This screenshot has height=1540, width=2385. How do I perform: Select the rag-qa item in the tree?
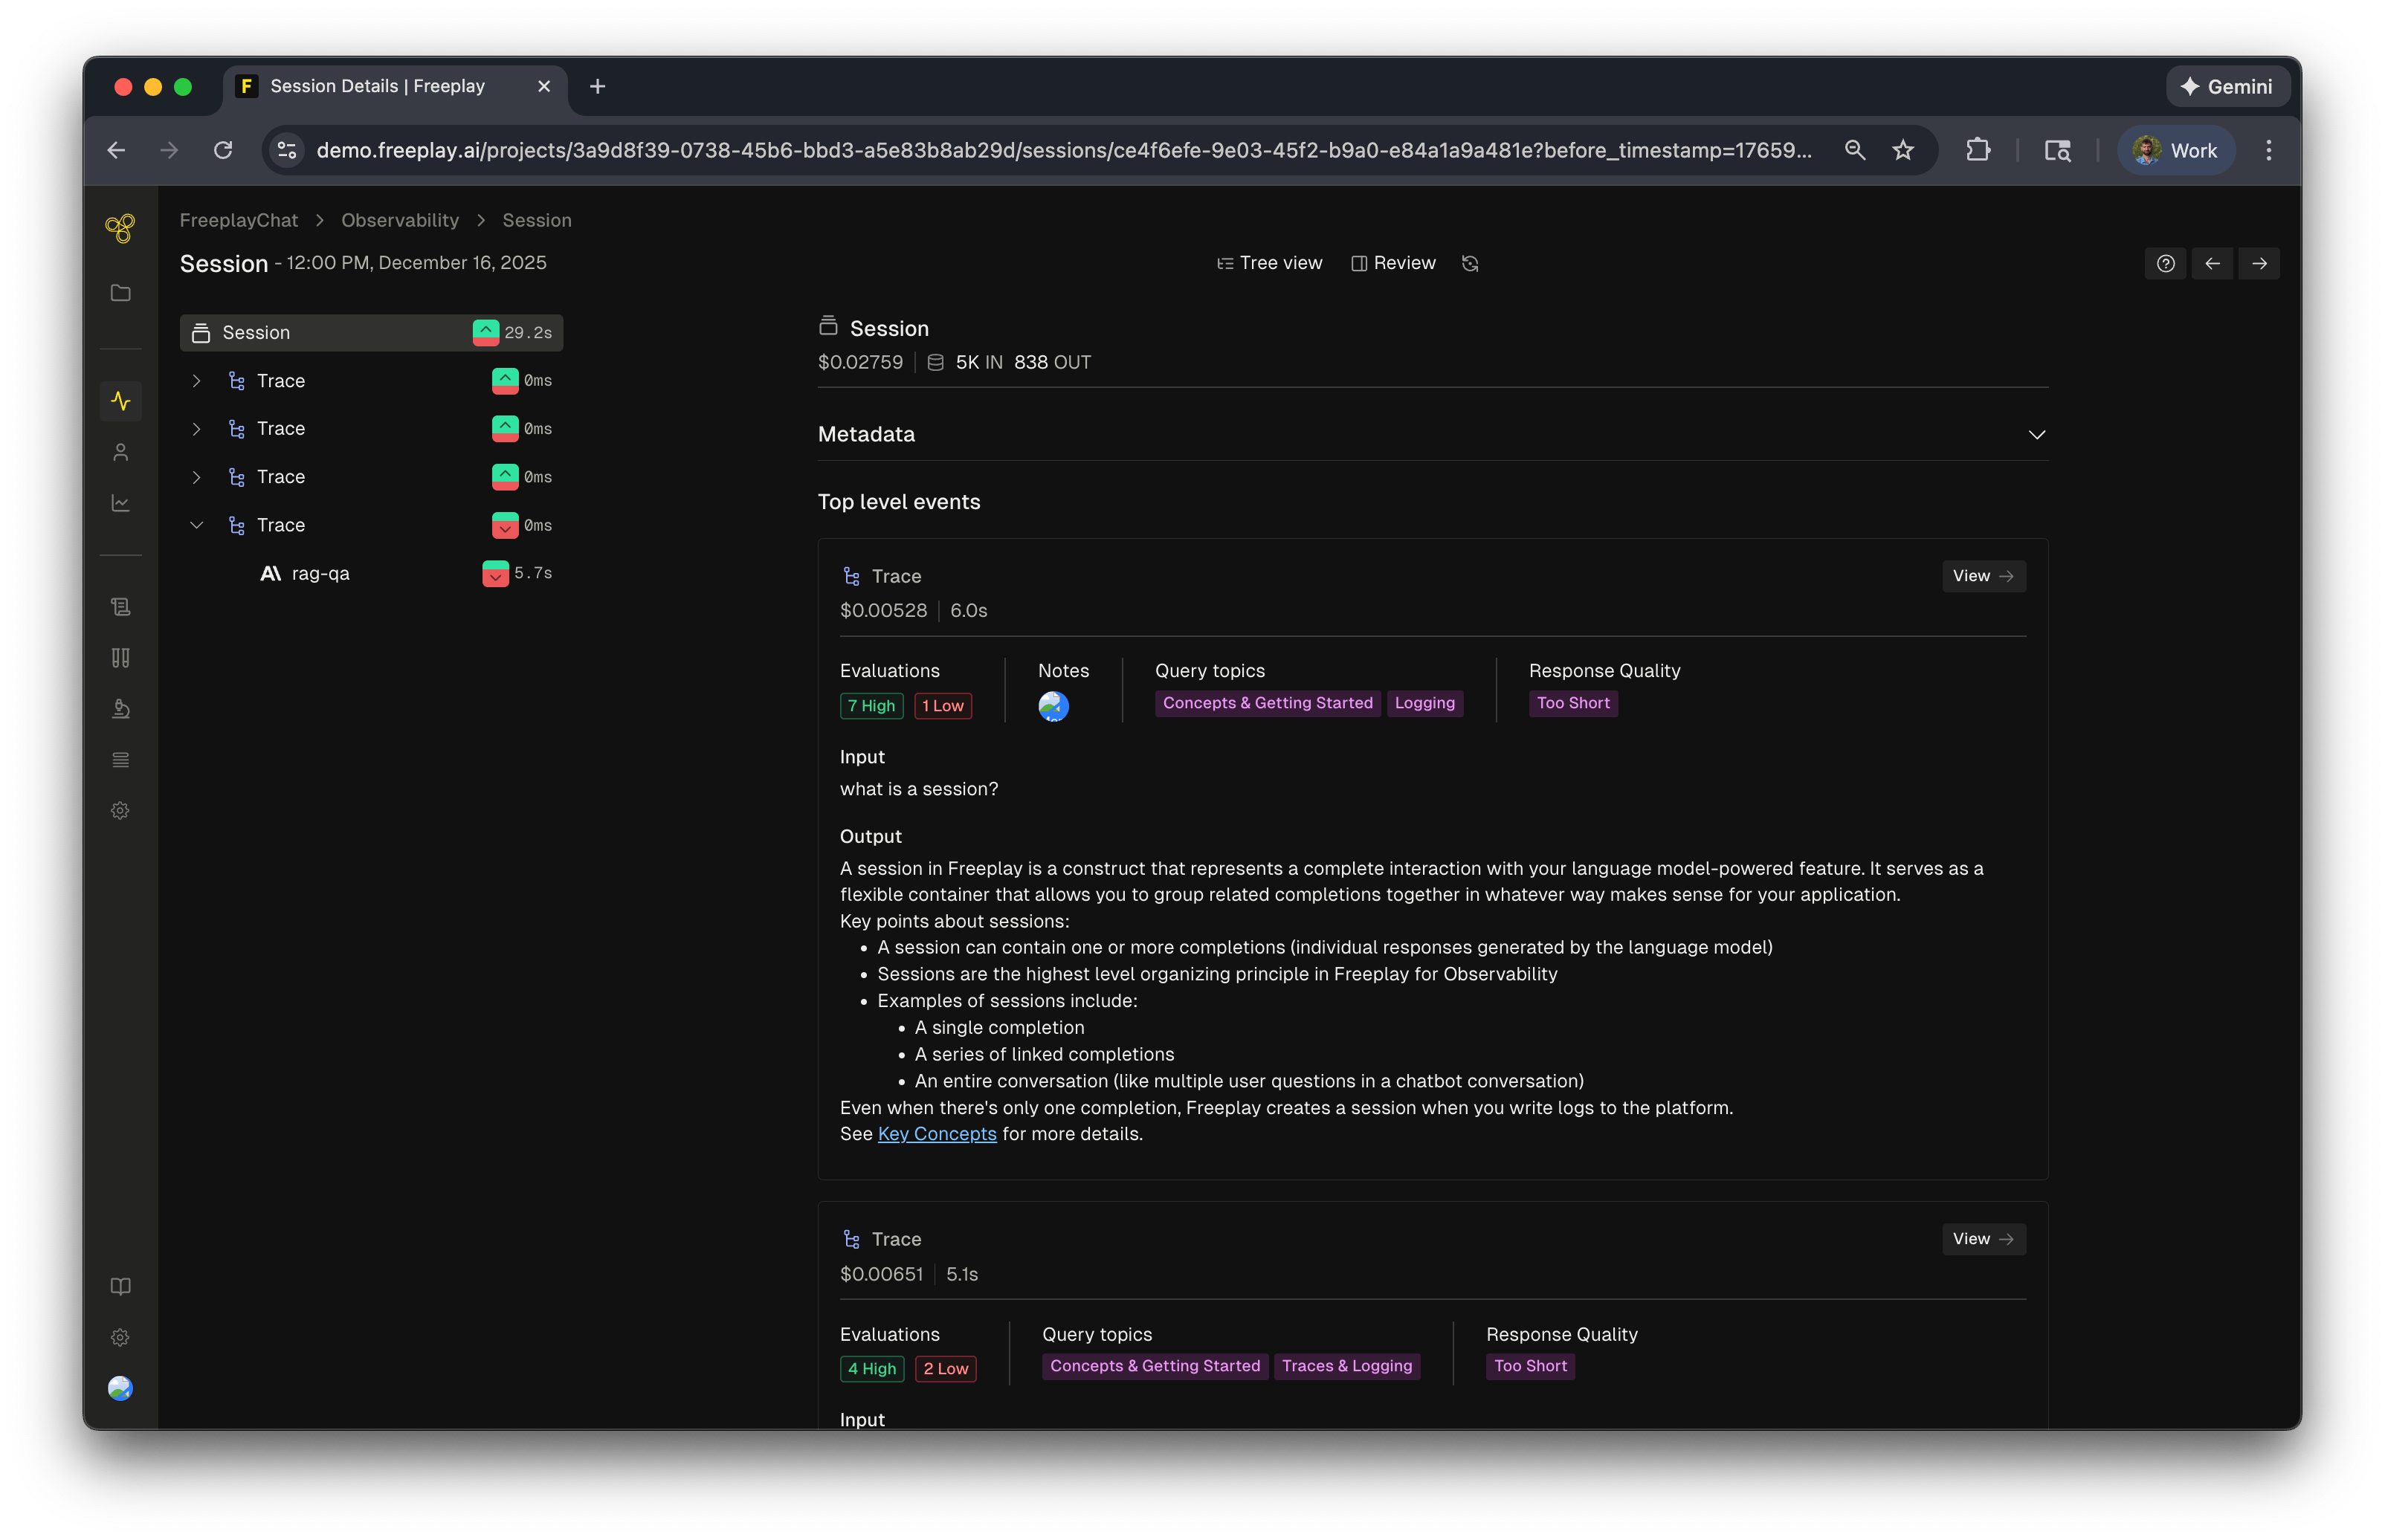(320, 574)
